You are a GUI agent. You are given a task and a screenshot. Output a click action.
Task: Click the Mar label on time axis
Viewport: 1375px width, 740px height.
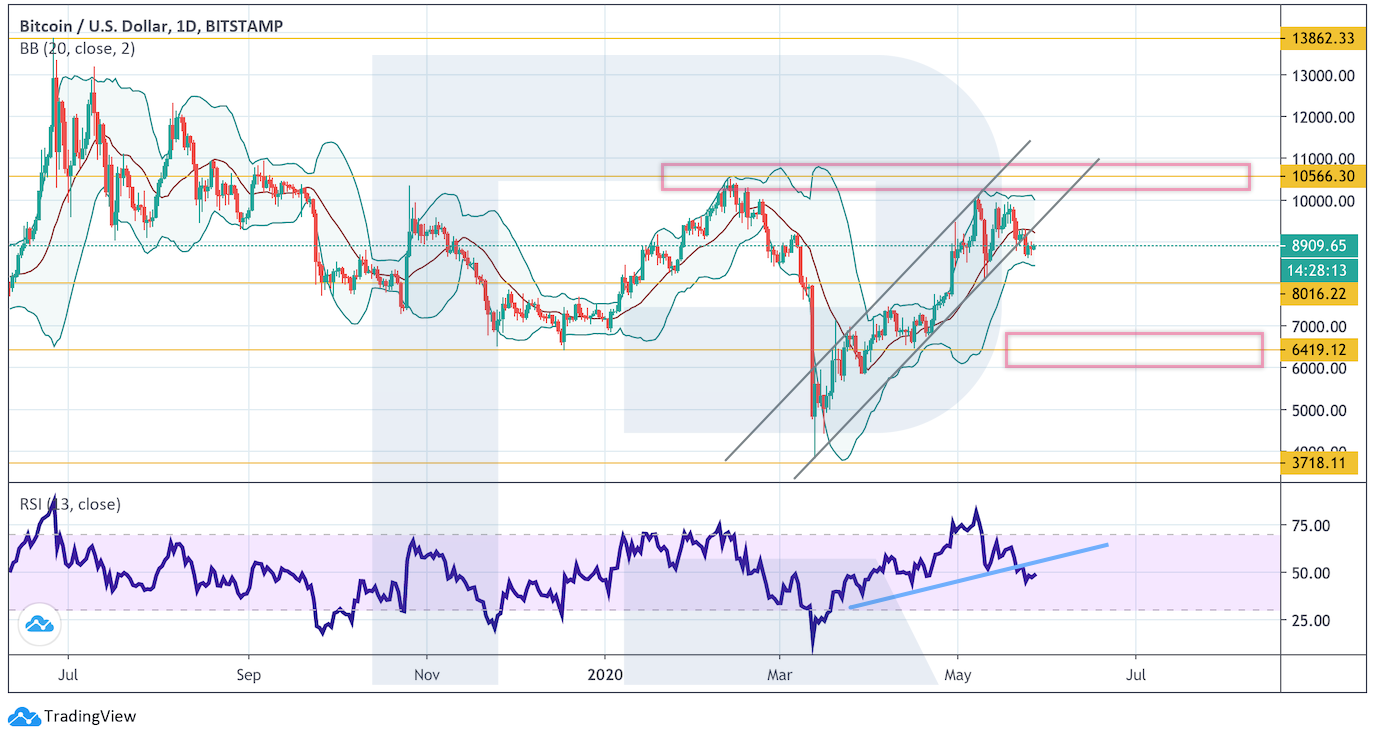780,675
